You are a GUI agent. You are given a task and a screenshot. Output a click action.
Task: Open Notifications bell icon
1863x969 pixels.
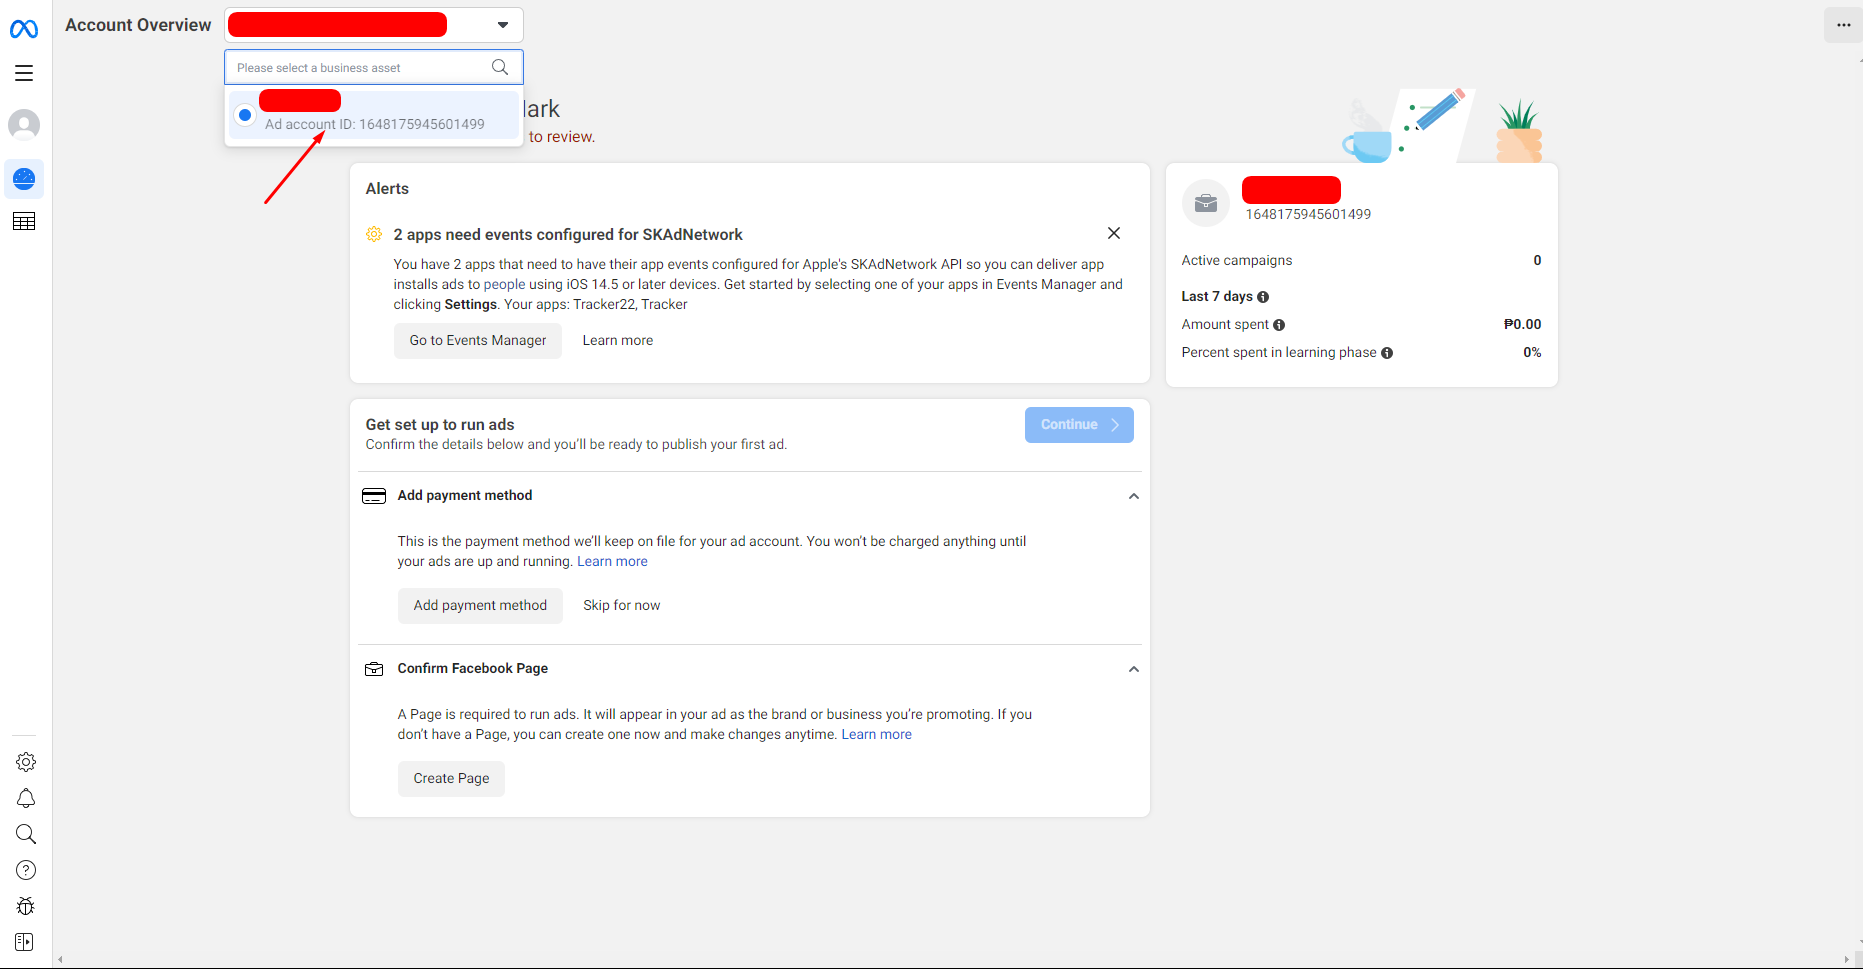click(26, 798)
